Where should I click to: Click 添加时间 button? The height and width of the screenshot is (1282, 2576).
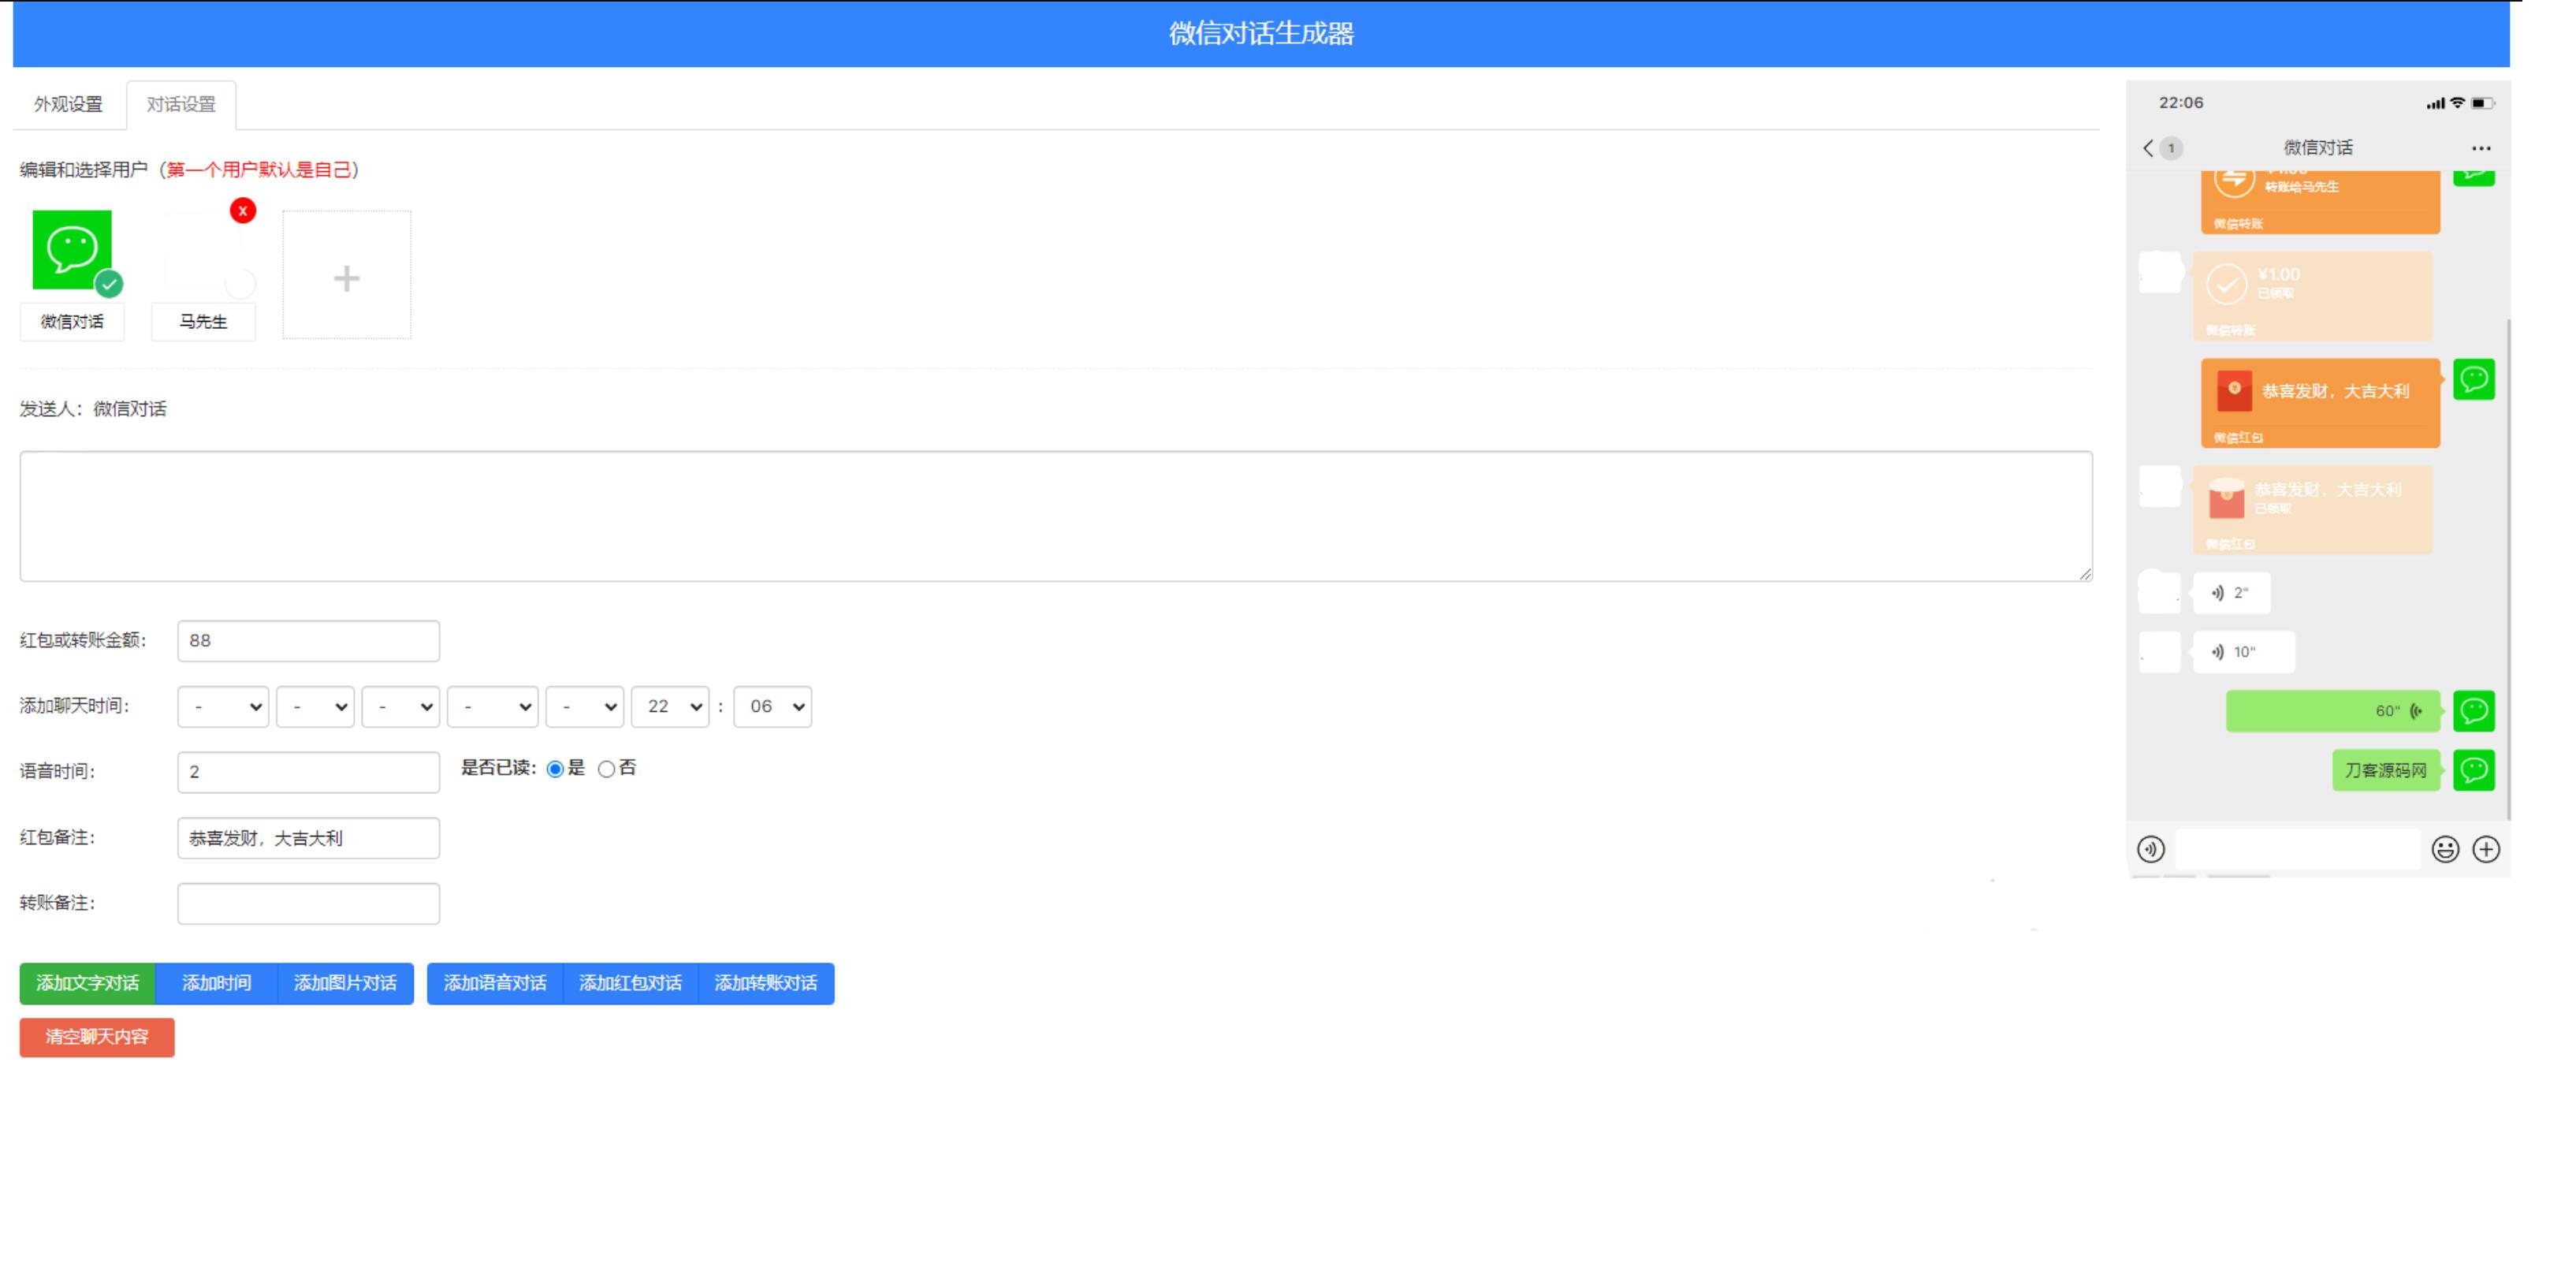216,984
